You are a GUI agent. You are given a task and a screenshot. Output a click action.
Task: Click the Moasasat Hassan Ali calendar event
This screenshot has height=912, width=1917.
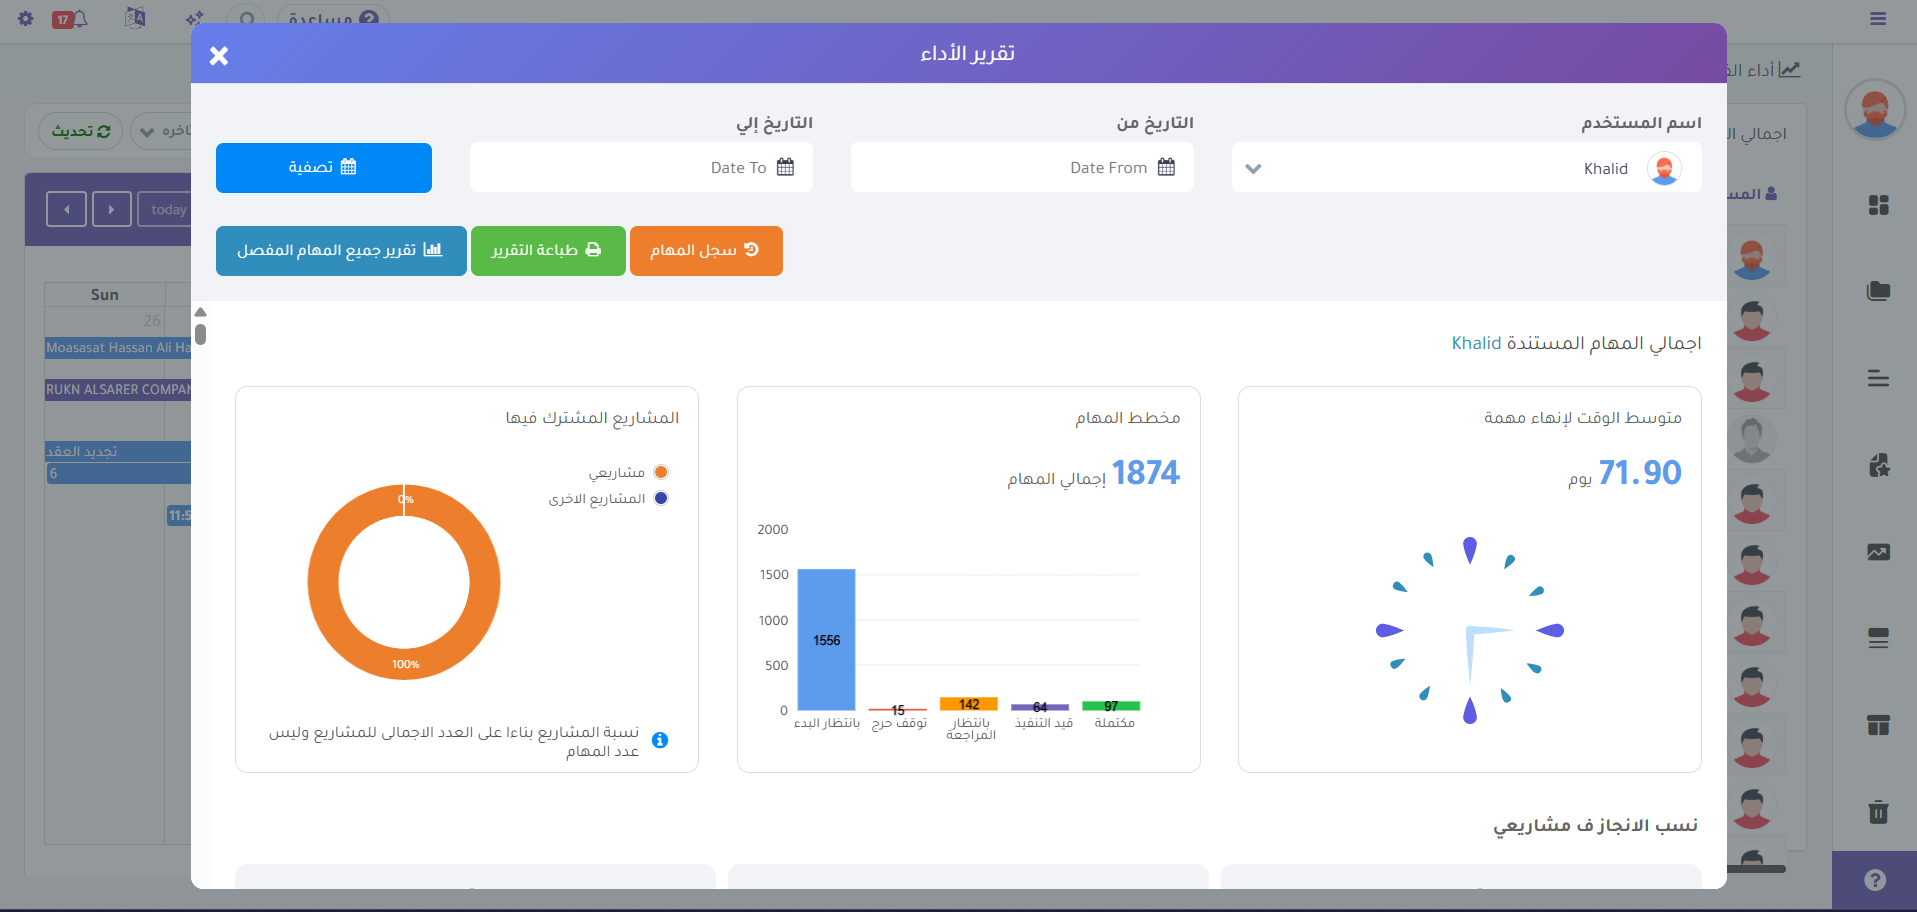[x=118, y=348]
